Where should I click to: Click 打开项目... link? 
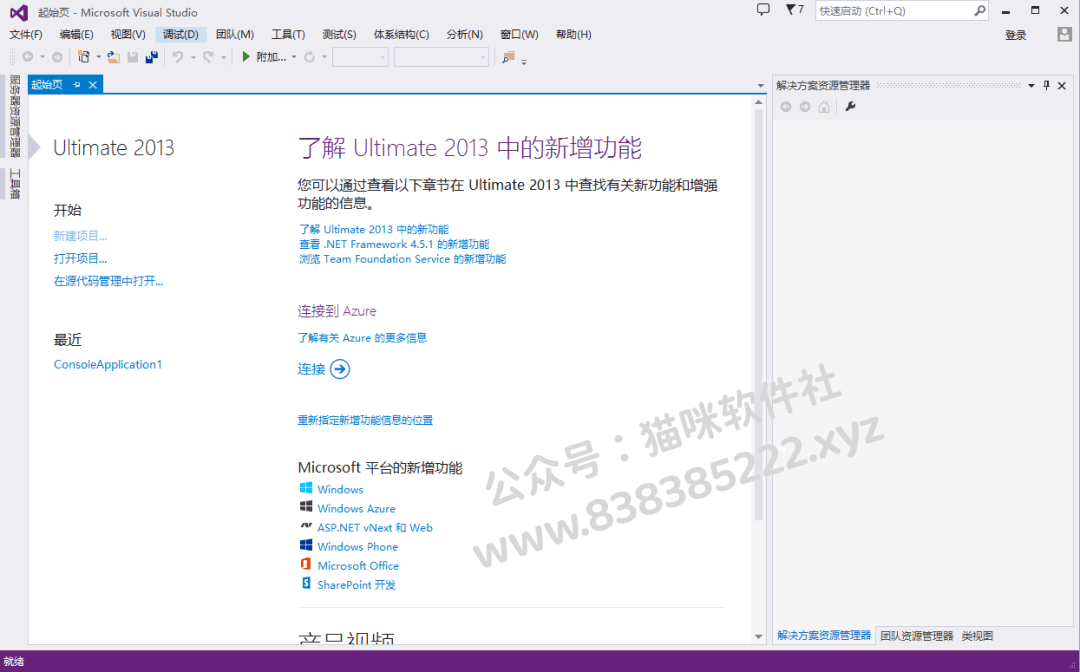click(x=81, y=259)
